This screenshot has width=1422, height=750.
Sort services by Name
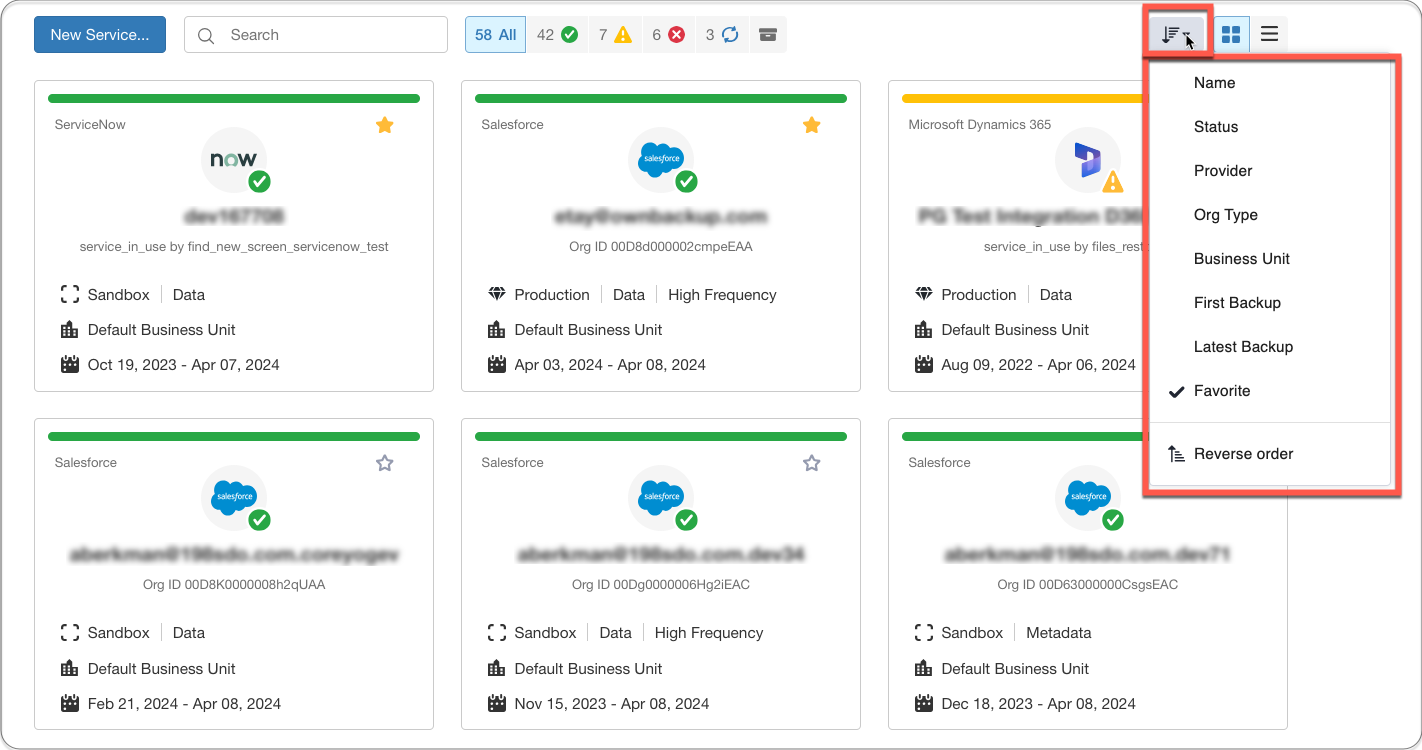coord(1270,83)
